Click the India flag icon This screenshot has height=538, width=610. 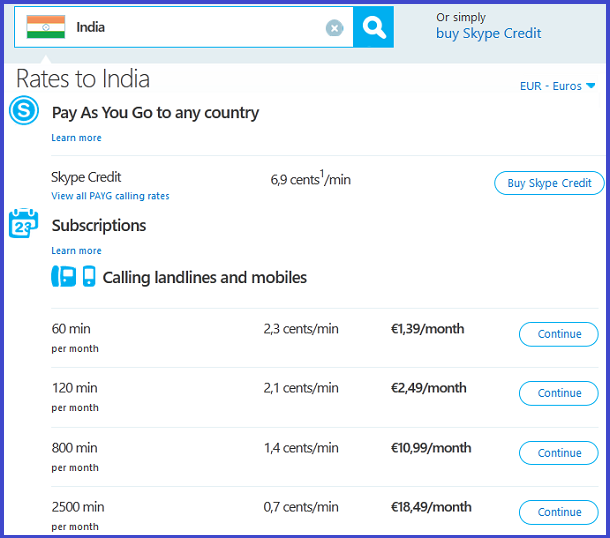click(x=46, y=27)
